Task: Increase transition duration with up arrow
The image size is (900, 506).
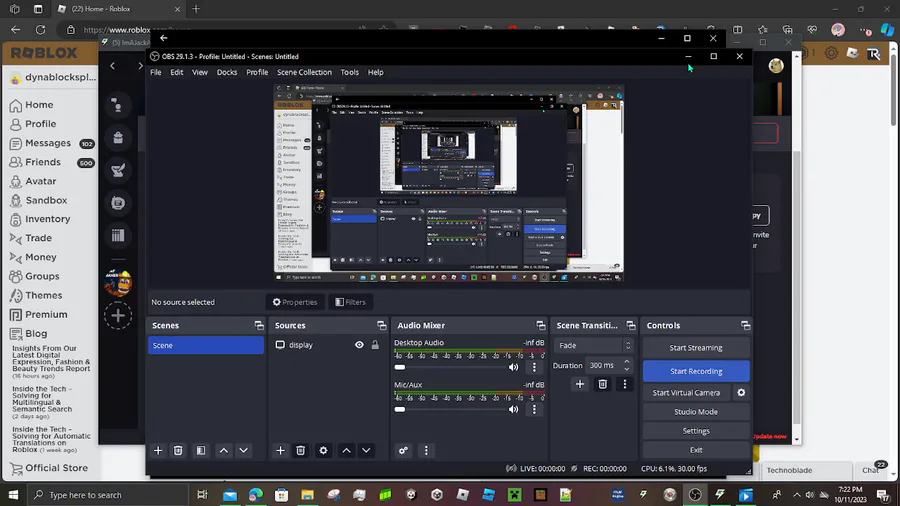Action: (627, 361)
